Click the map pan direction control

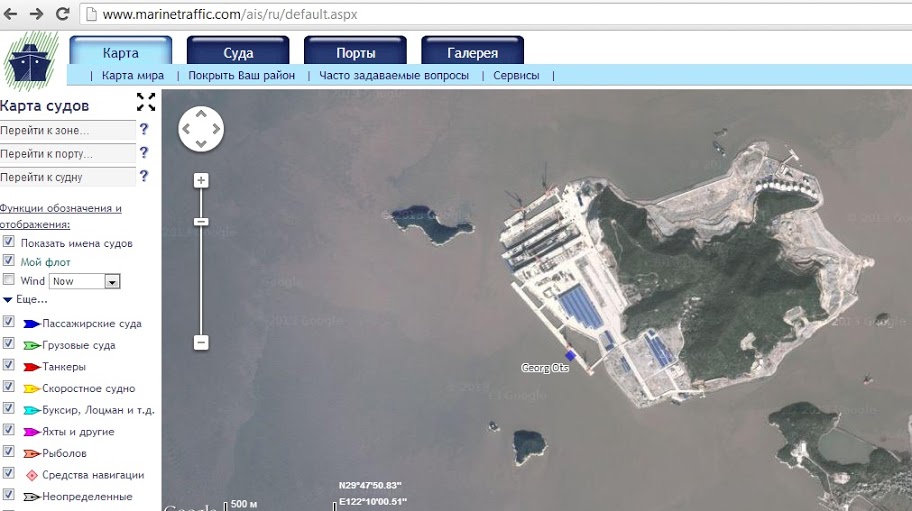(x=201, y=129)
